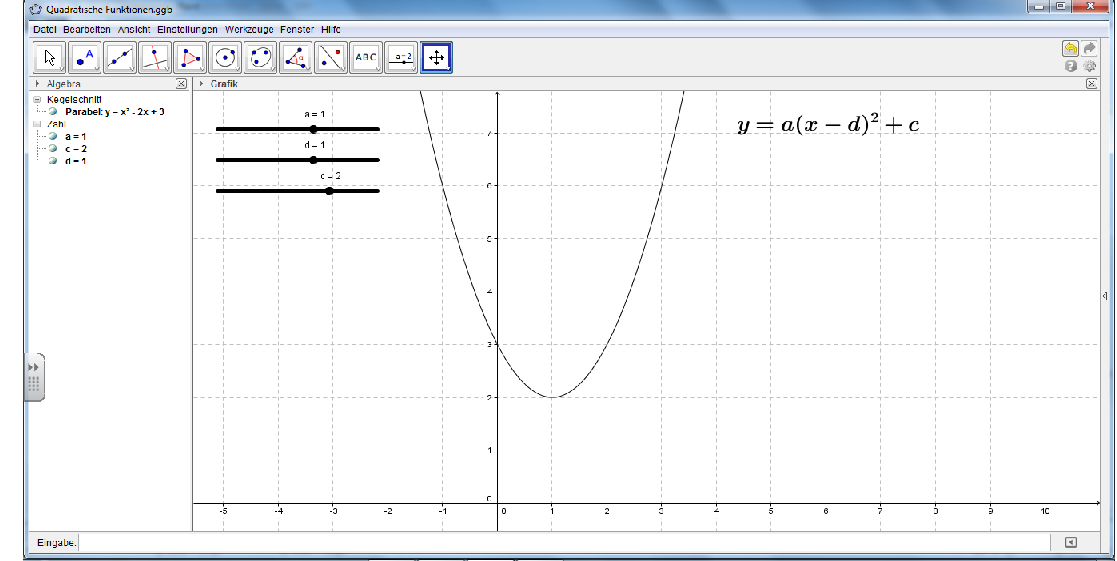Toggle visibility bullet for a = 1

[x=52, y=136]
